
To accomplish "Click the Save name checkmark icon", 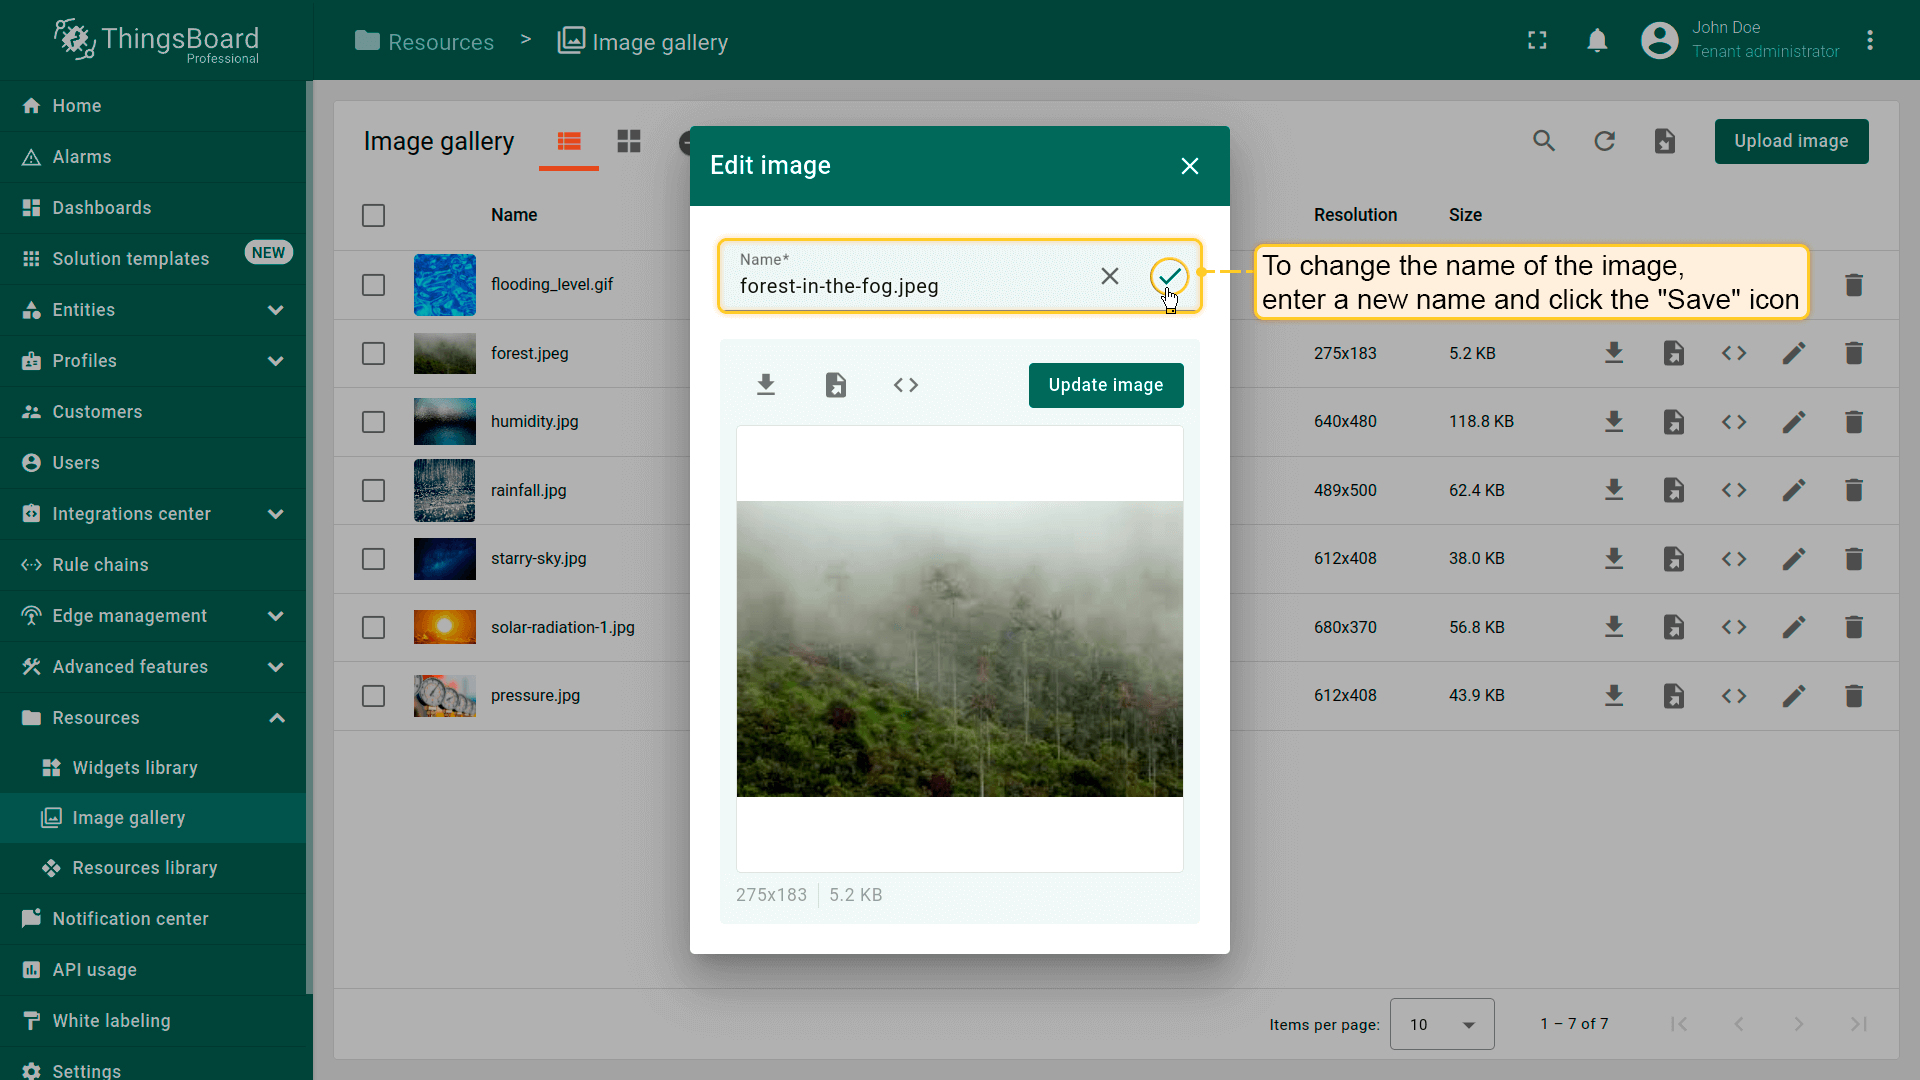I will pyautogui.click(x=1169, y=276).
